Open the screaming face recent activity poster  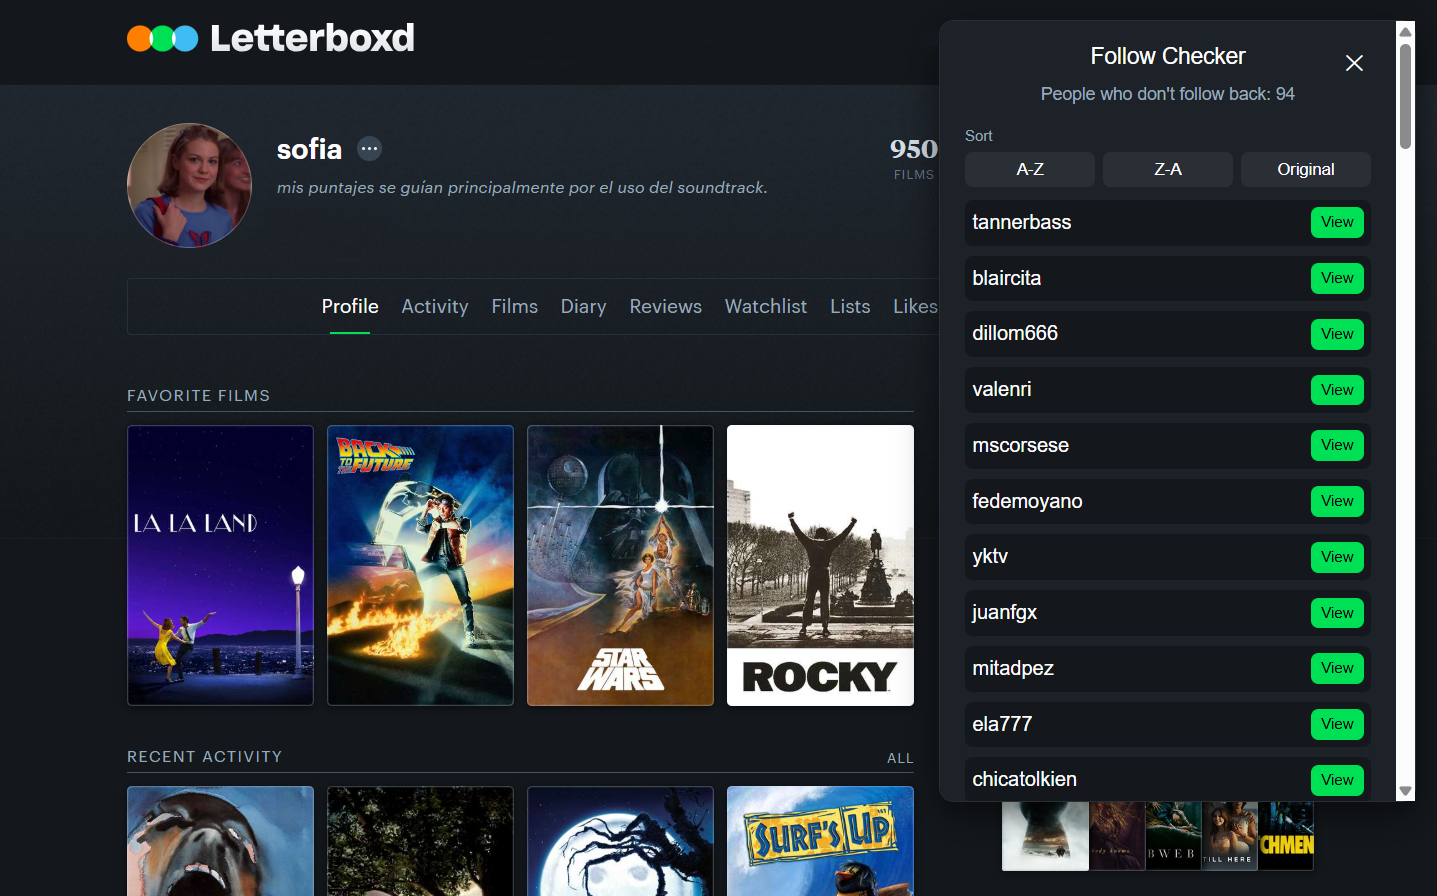[220, 841]
